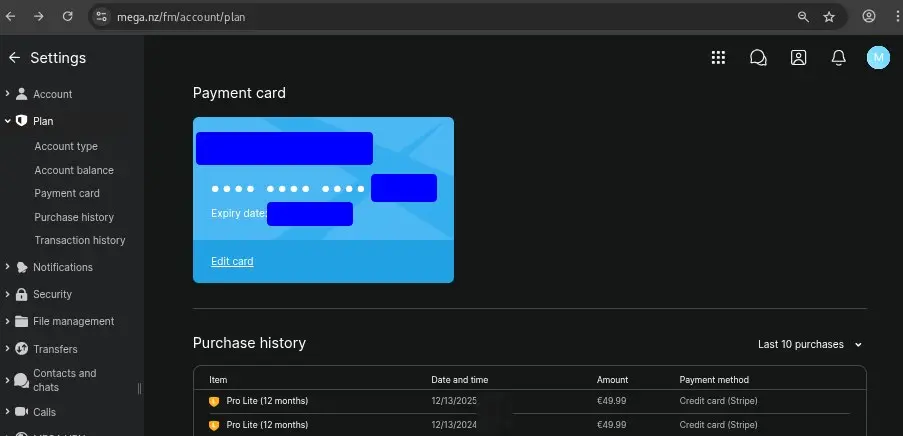This screenshot has width=903, height=436.
Task: Select the Account person icon in sidebar
Action: [21, 94]
